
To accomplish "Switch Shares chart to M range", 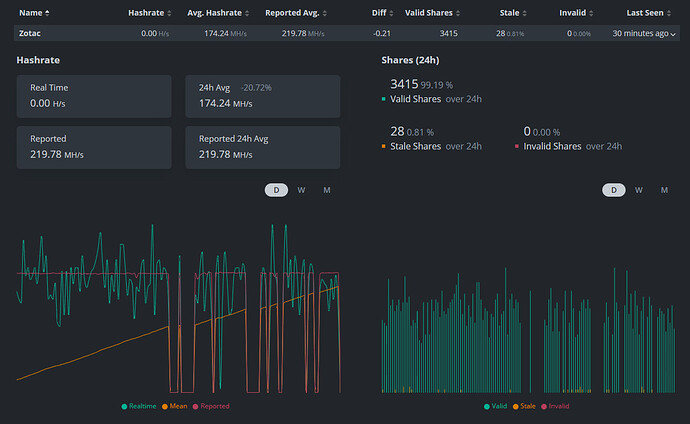I will (664, 190).
